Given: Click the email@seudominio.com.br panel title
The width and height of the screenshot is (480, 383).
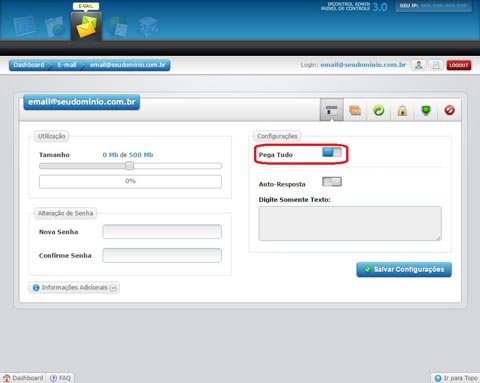Looking at the screenshot, I should (x=82, y=102).
